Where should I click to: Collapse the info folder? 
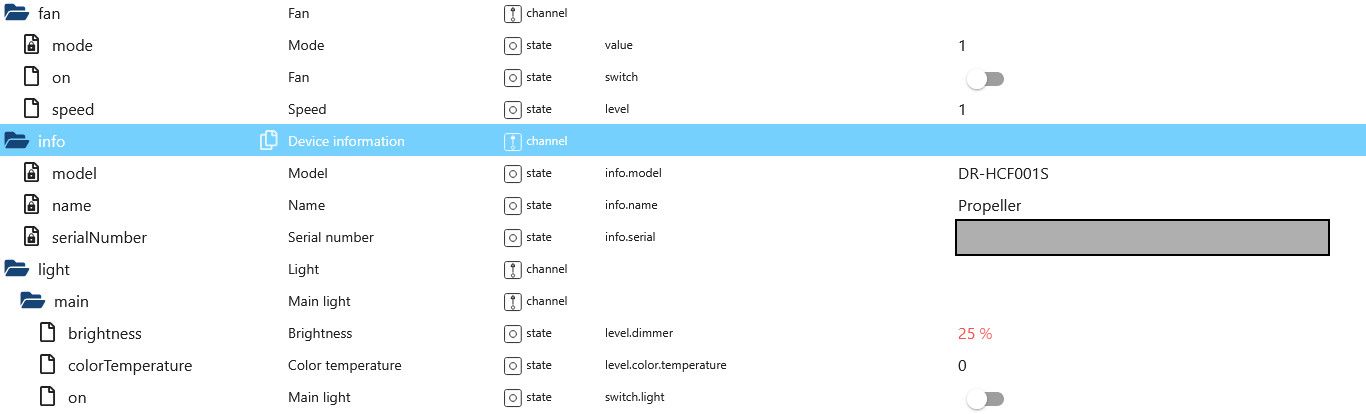[16, 141]
